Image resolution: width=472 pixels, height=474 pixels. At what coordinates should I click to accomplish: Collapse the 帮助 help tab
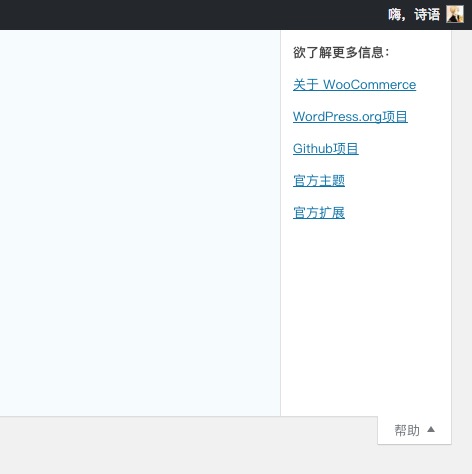click(414, 430)
